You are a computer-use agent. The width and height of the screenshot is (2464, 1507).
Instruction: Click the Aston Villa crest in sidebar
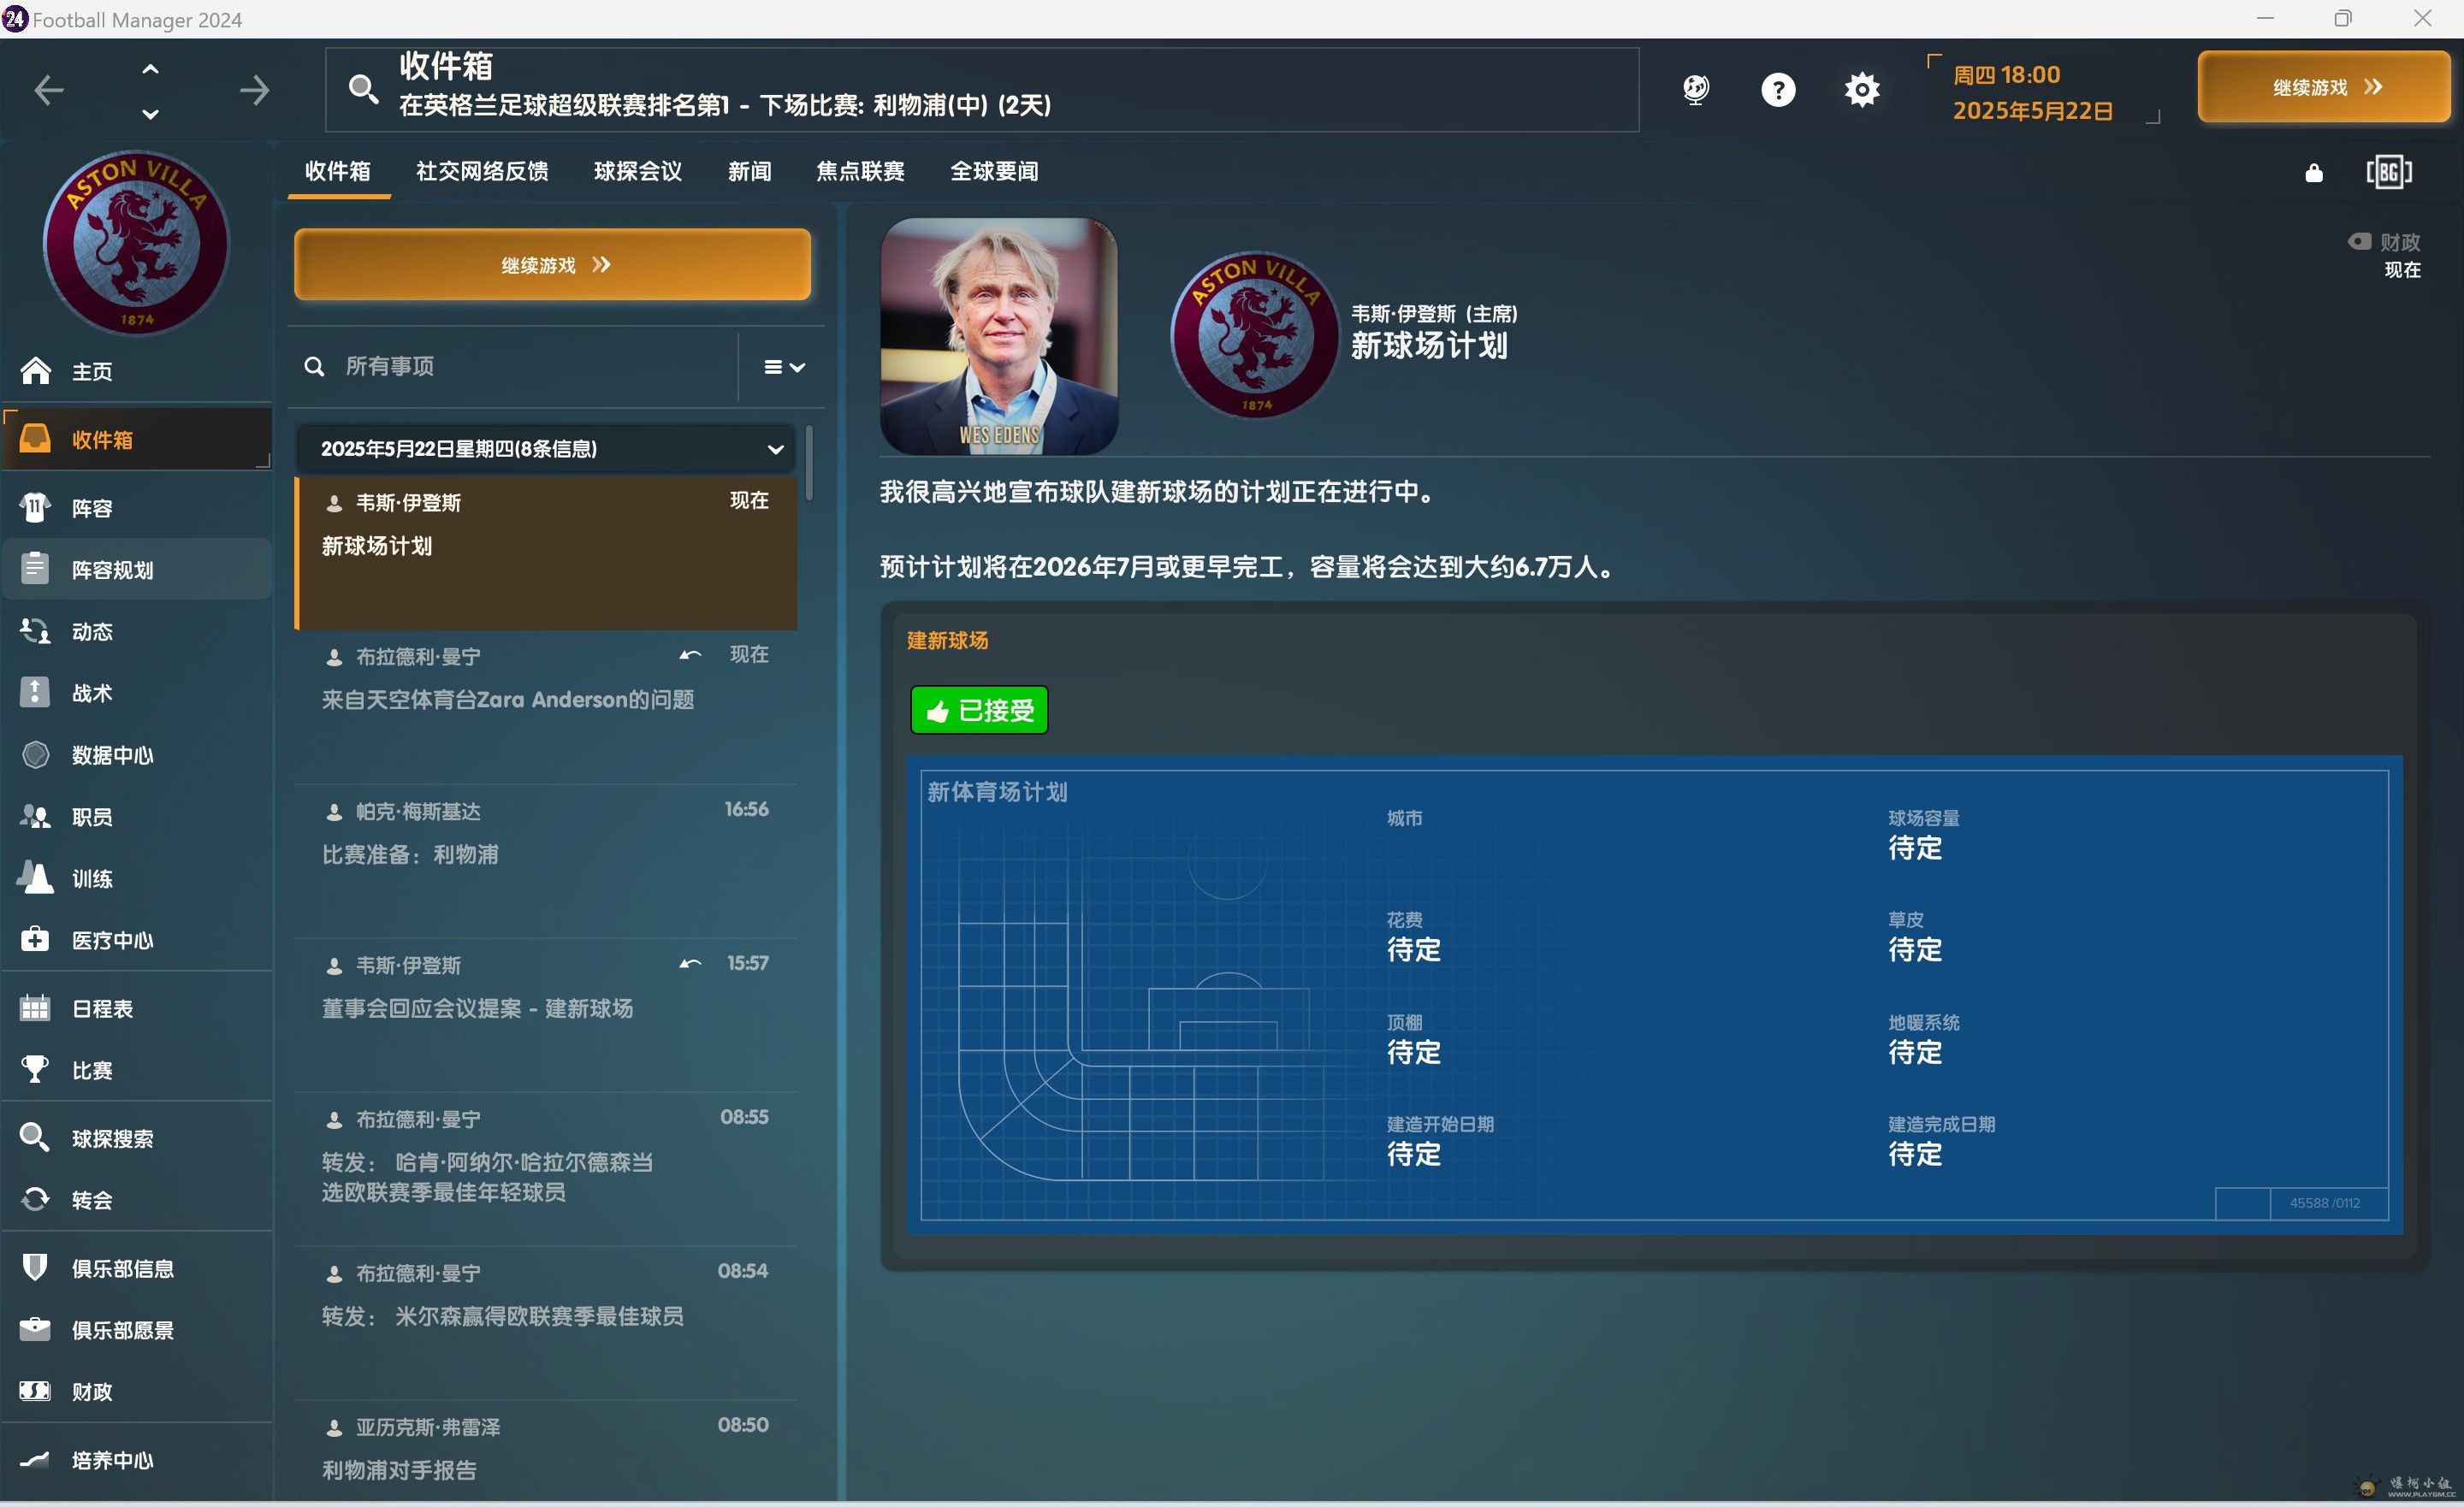tap(136, 242)
